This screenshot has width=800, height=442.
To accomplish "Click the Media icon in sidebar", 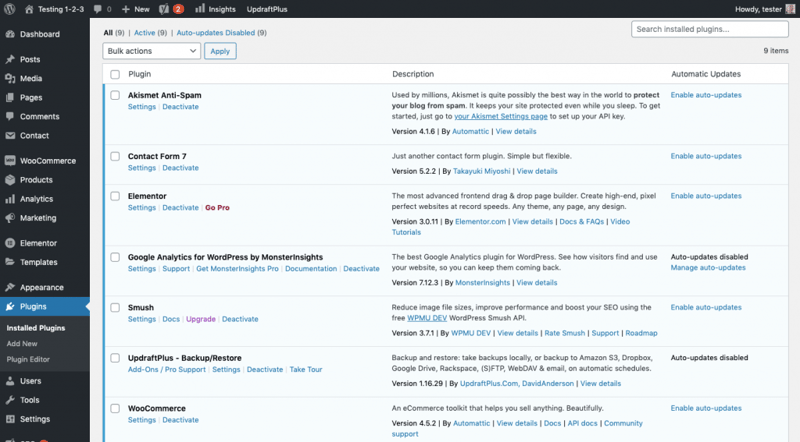I will [10, 78].
